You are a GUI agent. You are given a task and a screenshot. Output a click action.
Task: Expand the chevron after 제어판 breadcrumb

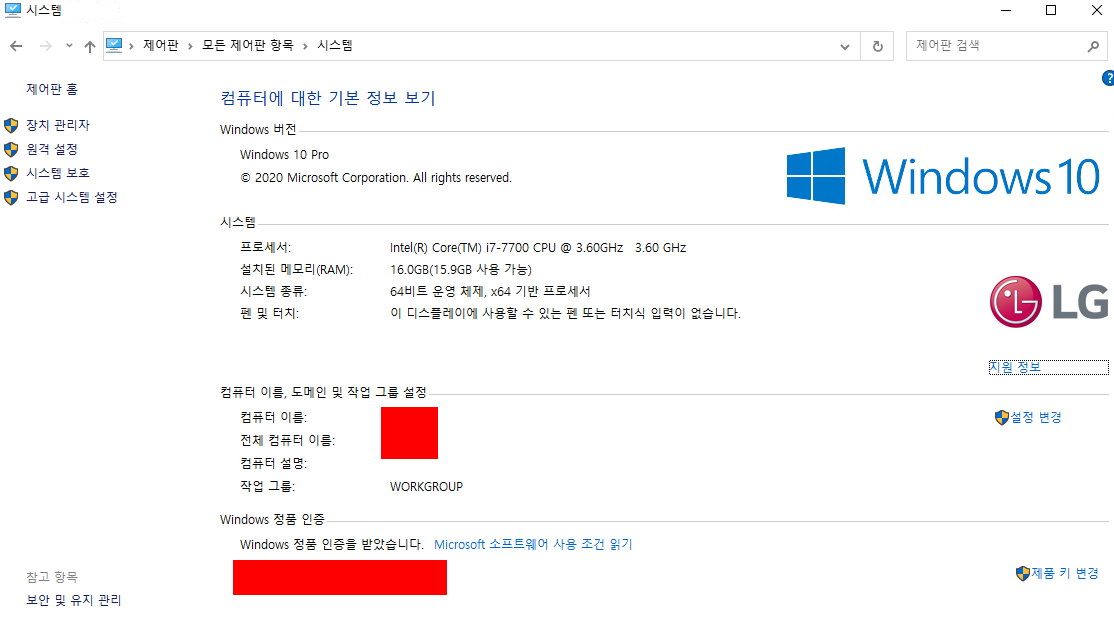click(x=190, y=46)
